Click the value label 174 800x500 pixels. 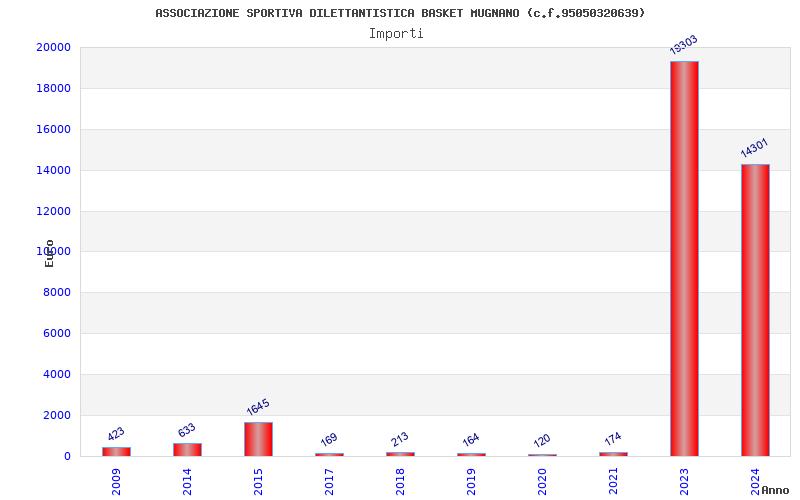pos(612,438)
